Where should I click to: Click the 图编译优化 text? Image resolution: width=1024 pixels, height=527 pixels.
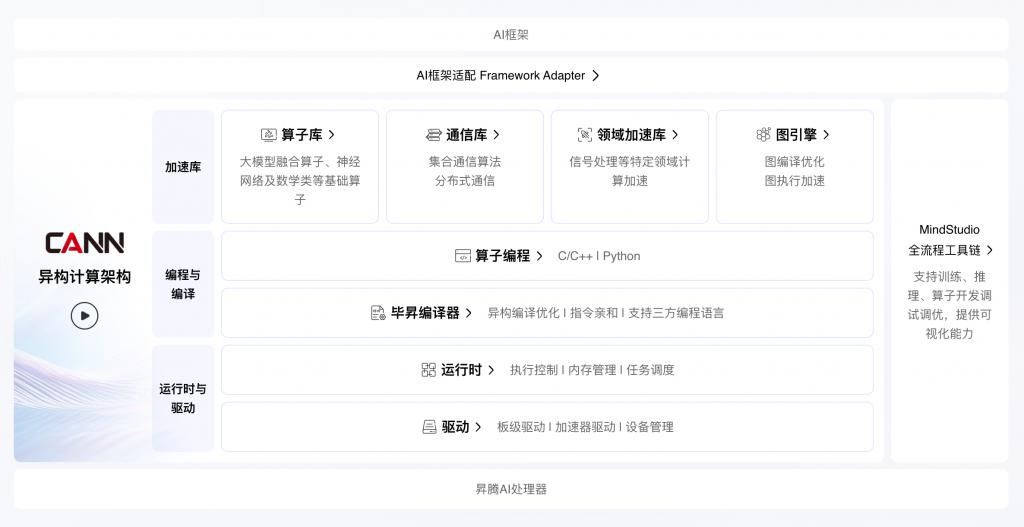[x=795, y=162]
